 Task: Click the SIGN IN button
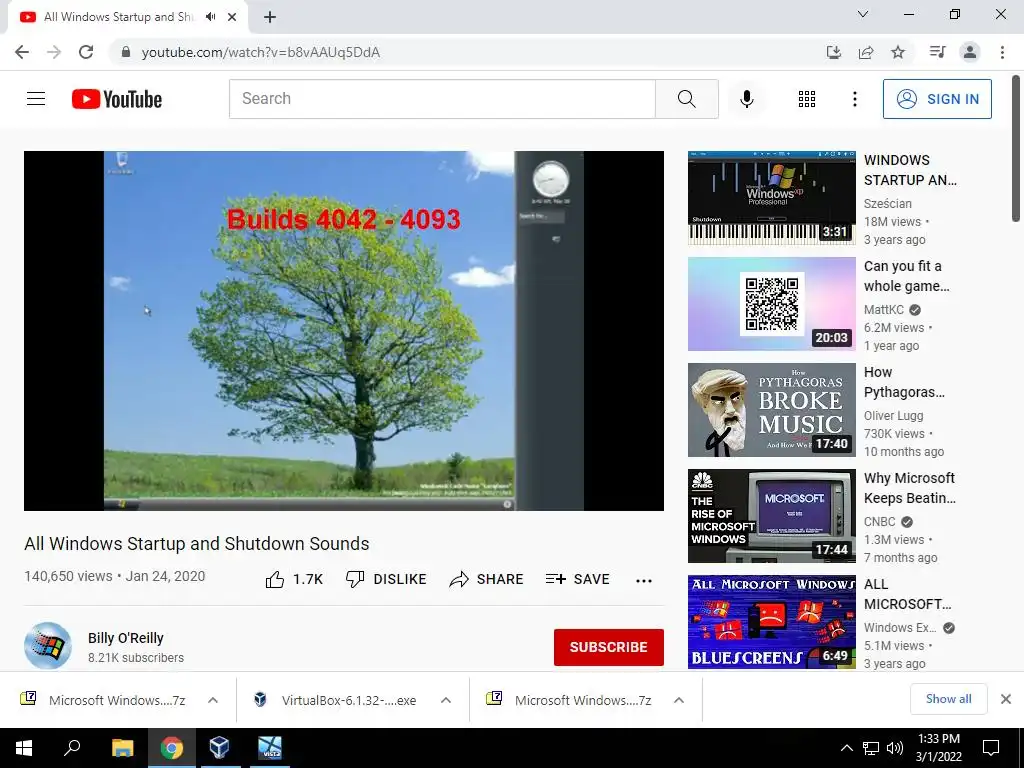click(x=937, y=99)
